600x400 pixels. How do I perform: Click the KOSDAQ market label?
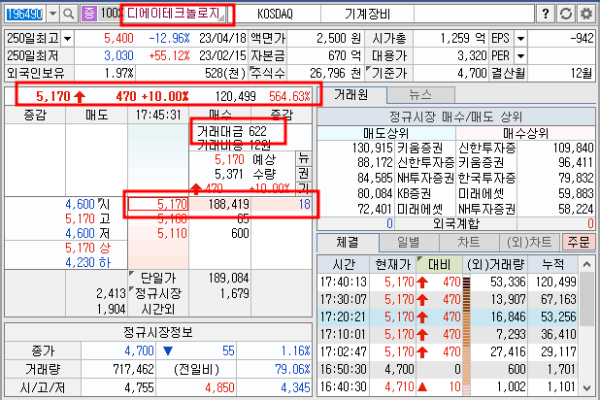coord(275,14)
